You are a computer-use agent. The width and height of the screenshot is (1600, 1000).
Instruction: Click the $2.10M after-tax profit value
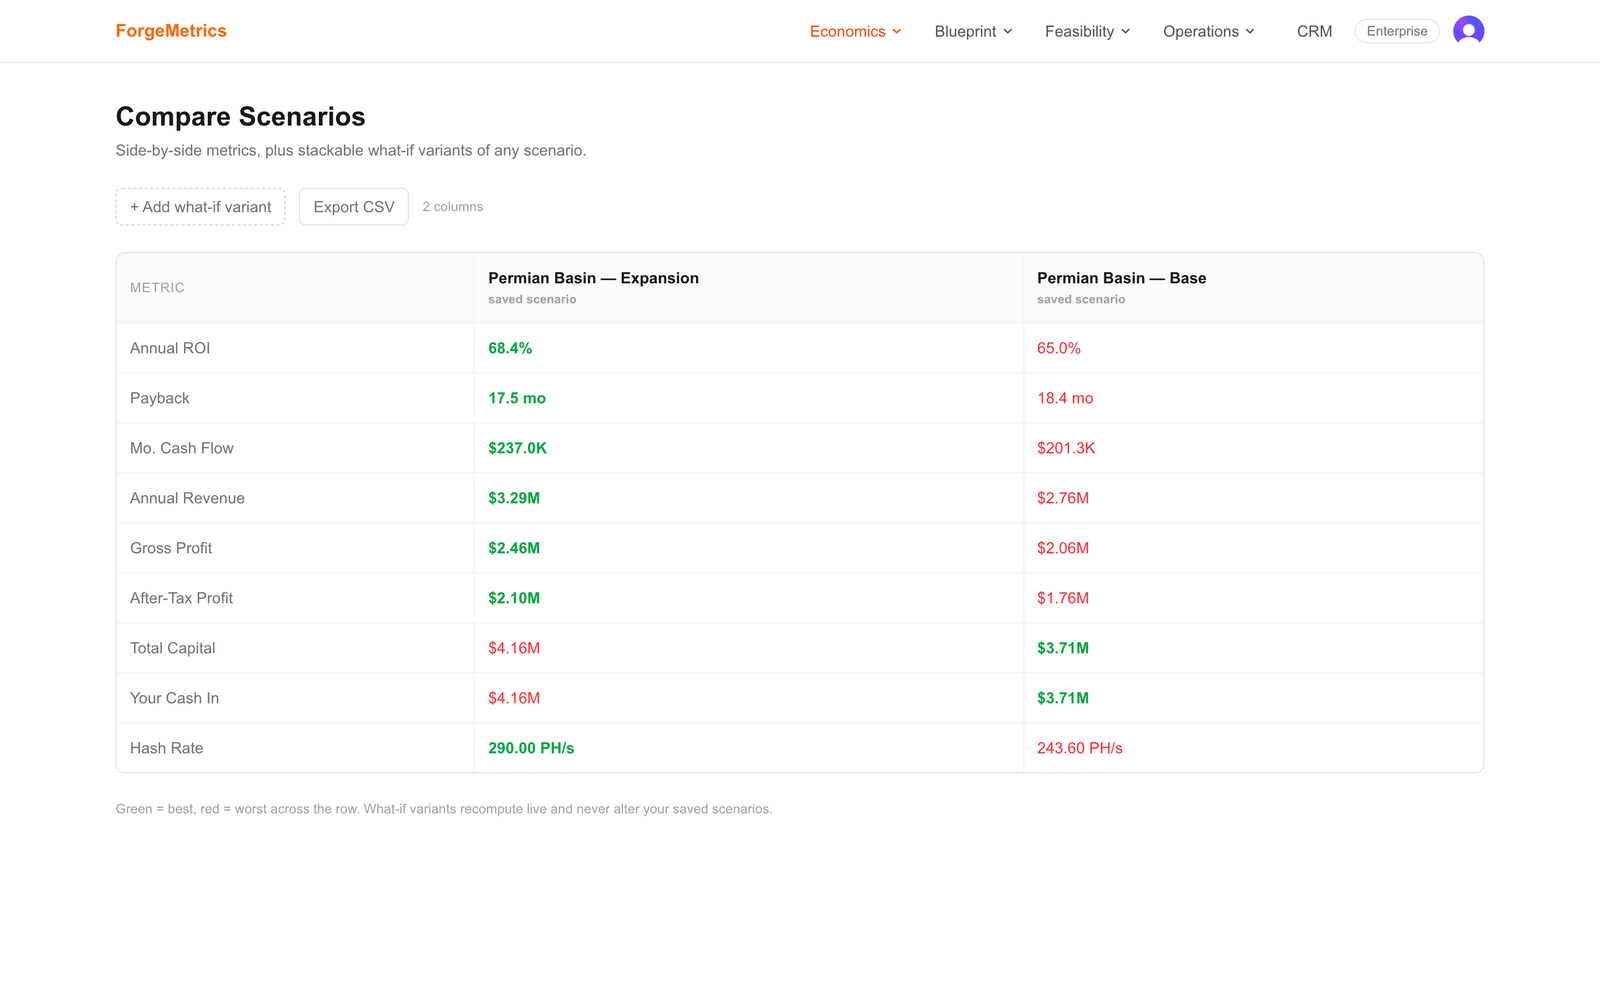[514, 598]
